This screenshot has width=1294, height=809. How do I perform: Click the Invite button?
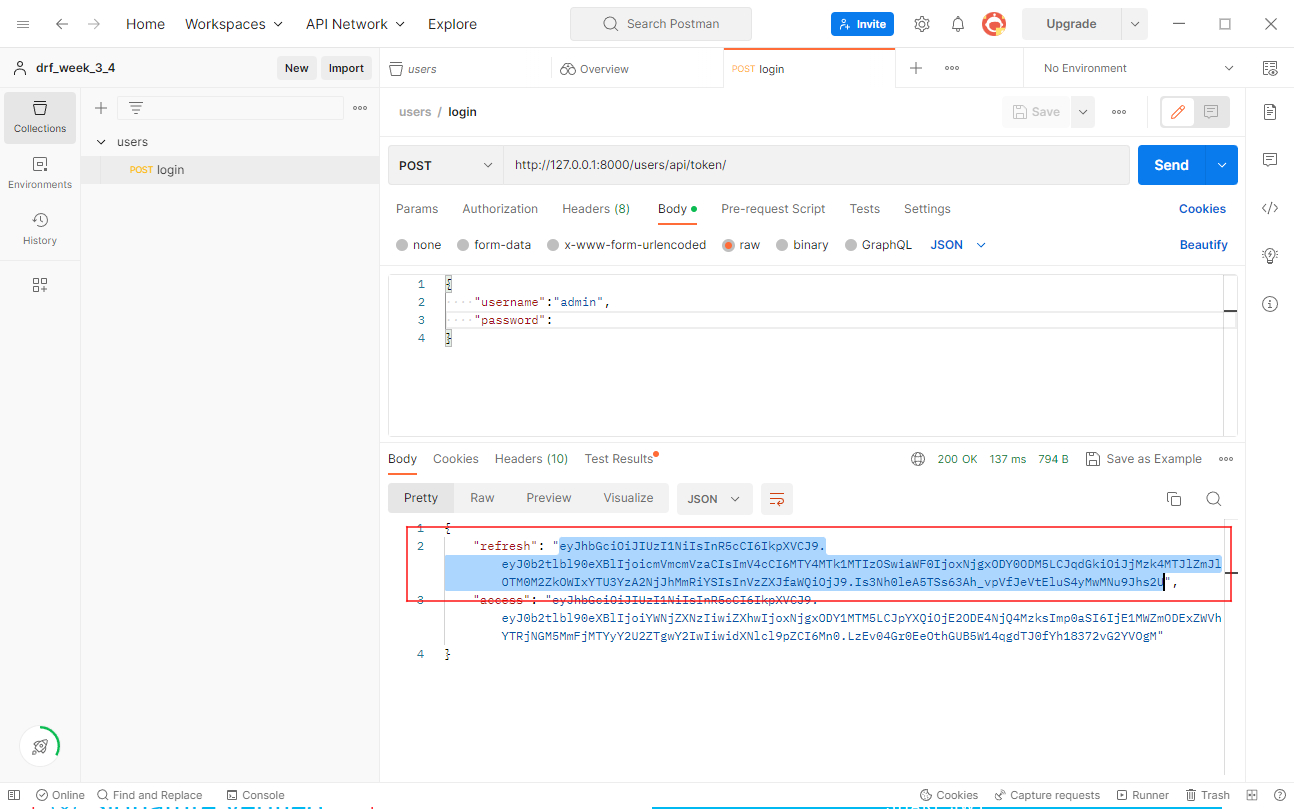pos(862,24)
